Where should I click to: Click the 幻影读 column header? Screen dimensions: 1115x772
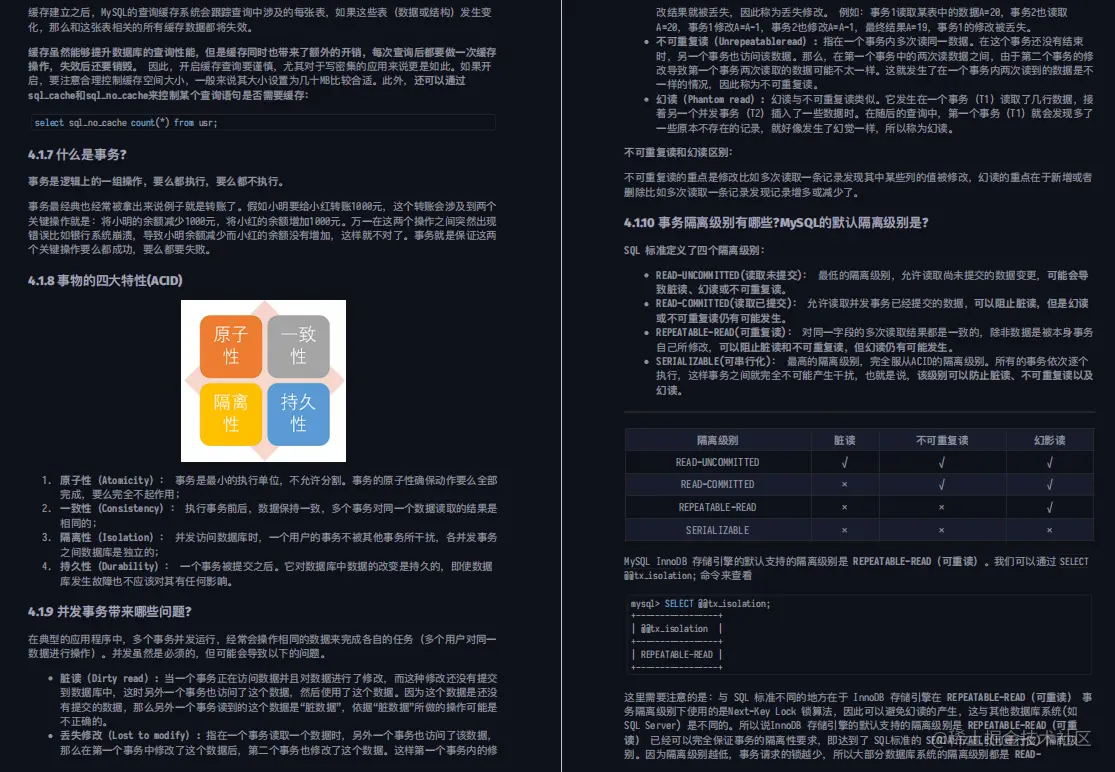(1048, 439)
